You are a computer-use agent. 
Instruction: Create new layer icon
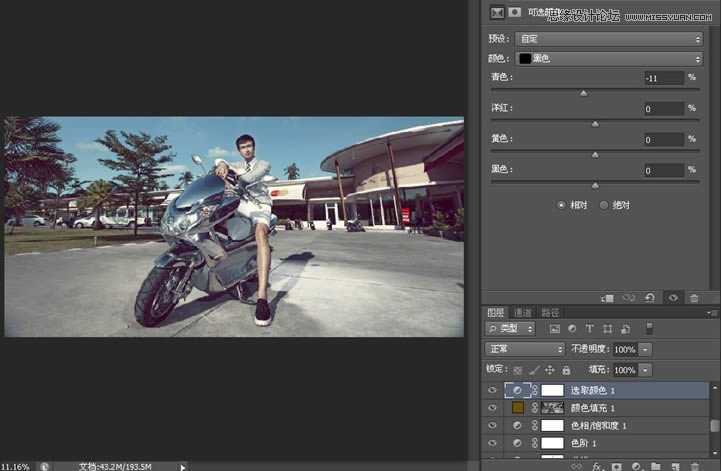click(675, 466)
